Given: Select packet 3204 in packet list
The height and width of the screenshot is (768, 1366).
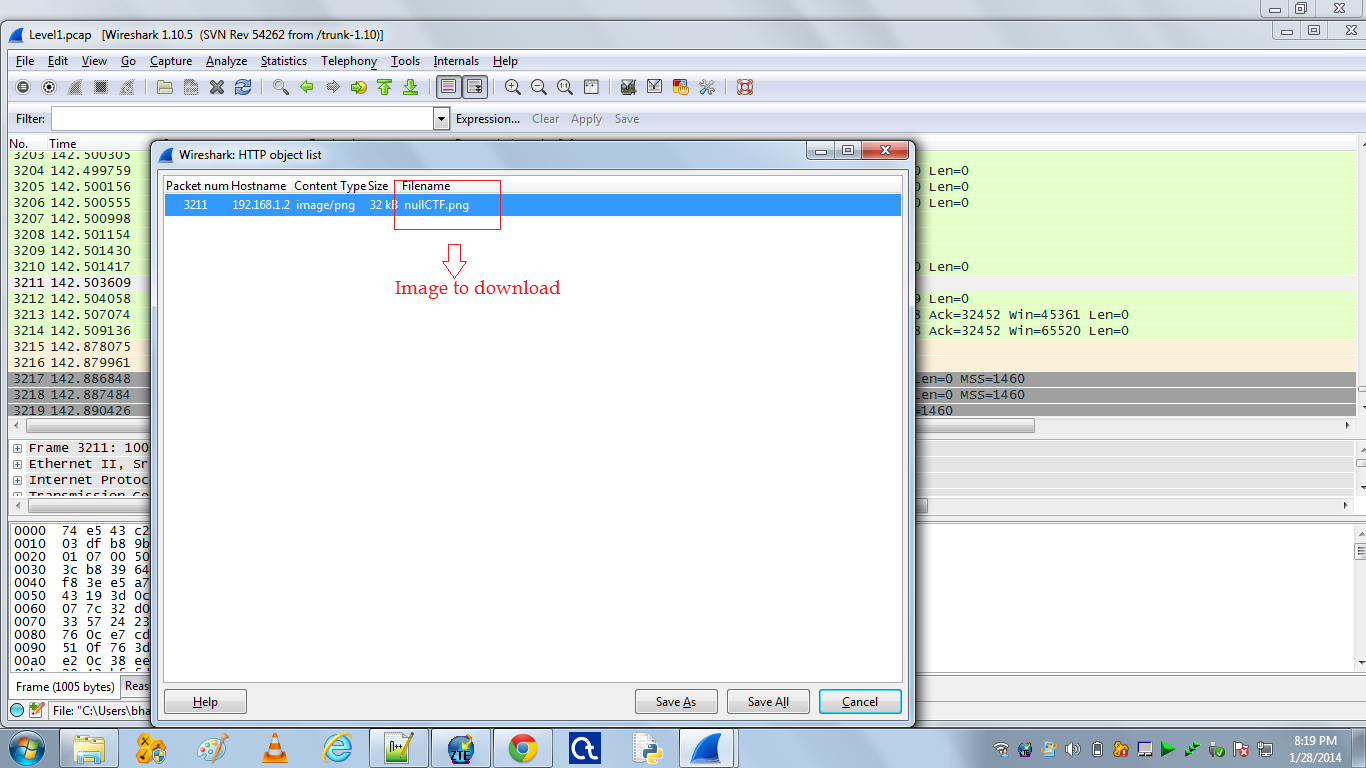Looking at the screenshot, I should (80, 171).
